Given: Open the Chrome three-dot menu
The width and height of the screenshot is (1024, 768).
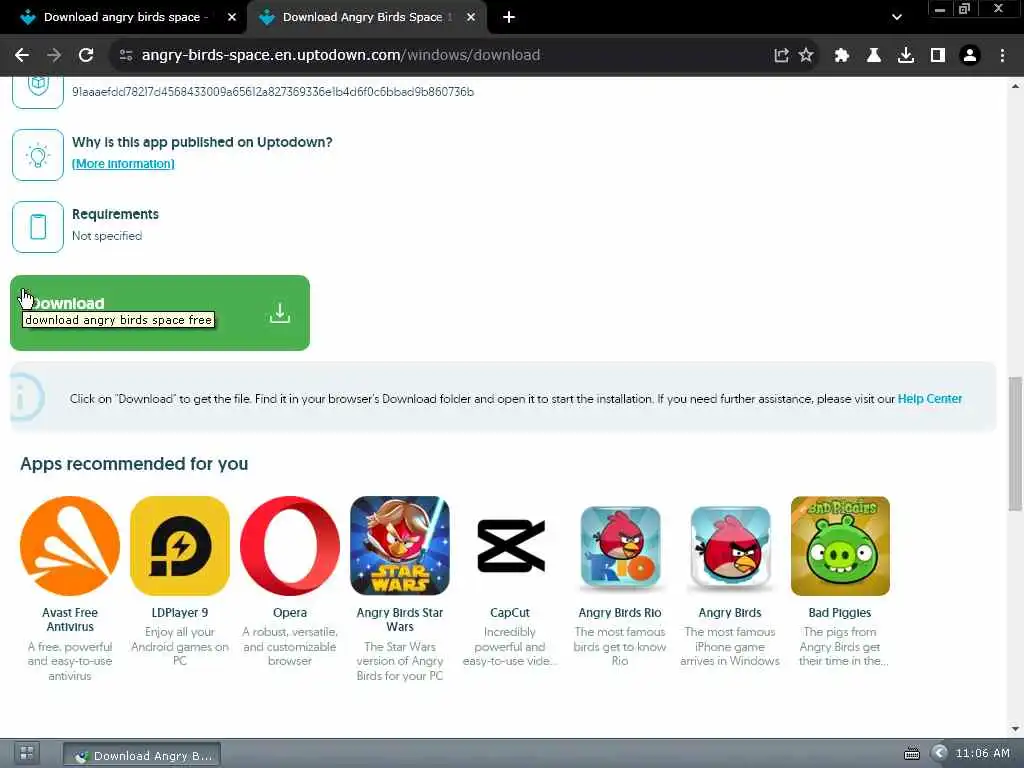Looking at the screenshot, I should pos(1002,56).
